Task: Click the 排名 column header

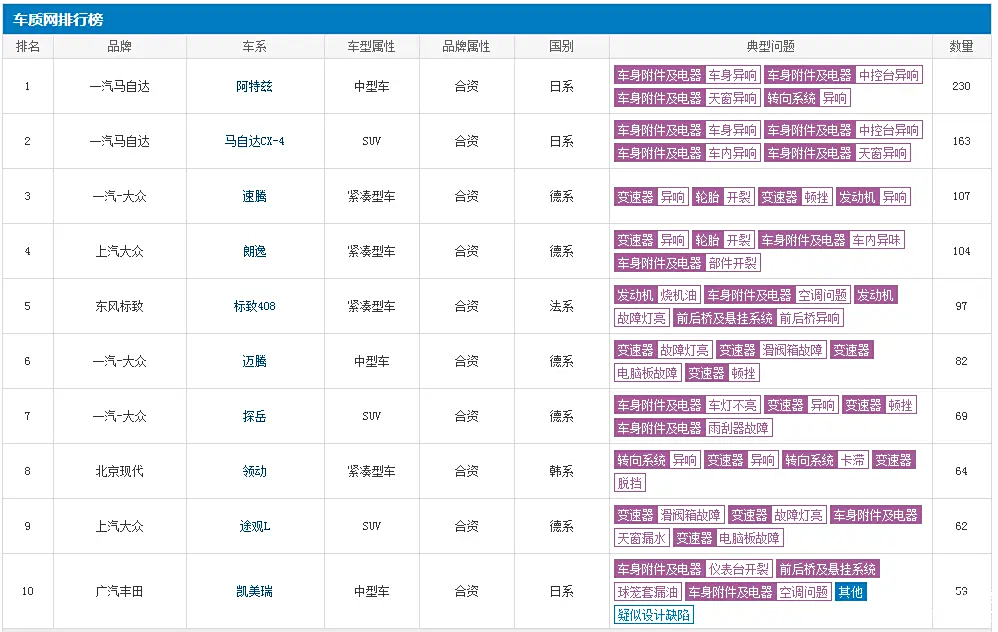Action: point(28,46)
